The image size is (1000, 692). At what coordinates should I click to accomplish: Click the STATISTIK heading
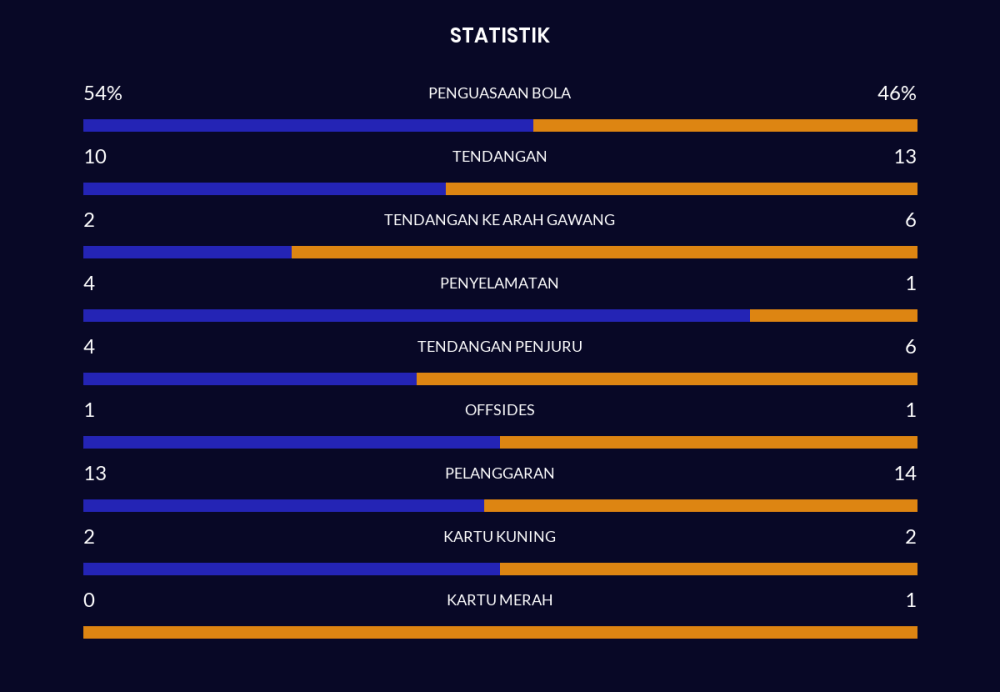(499, 36)
